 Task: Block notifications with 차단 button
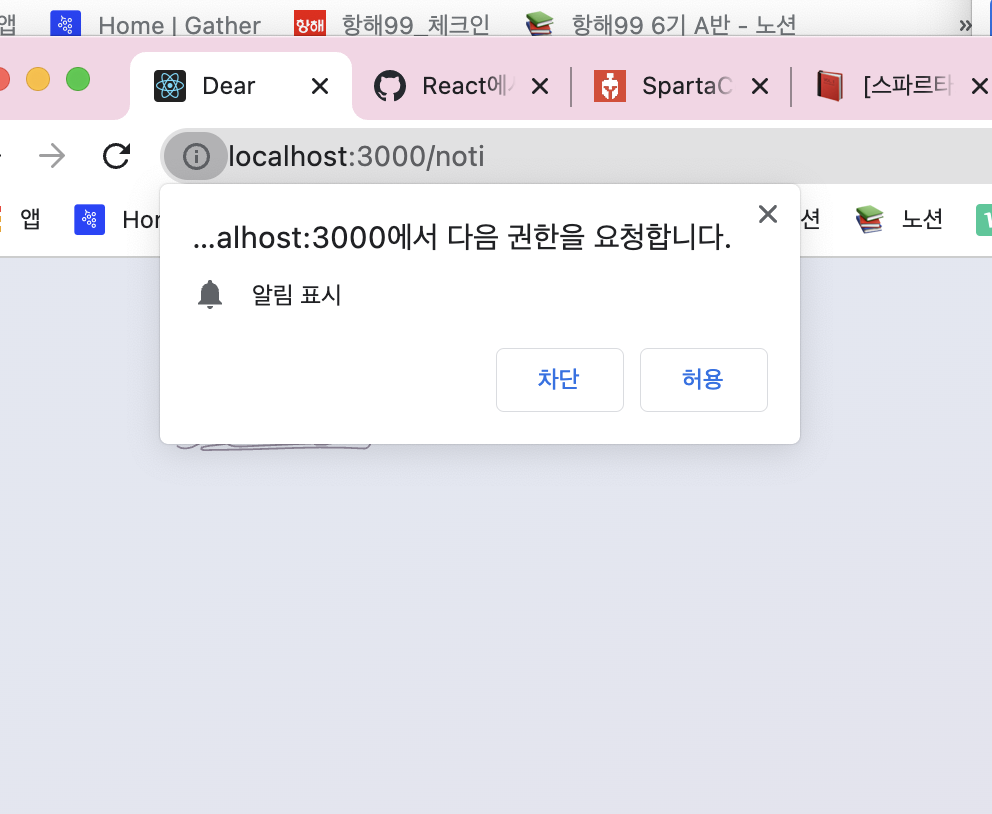pyautogui.click(x=559, y=379)
